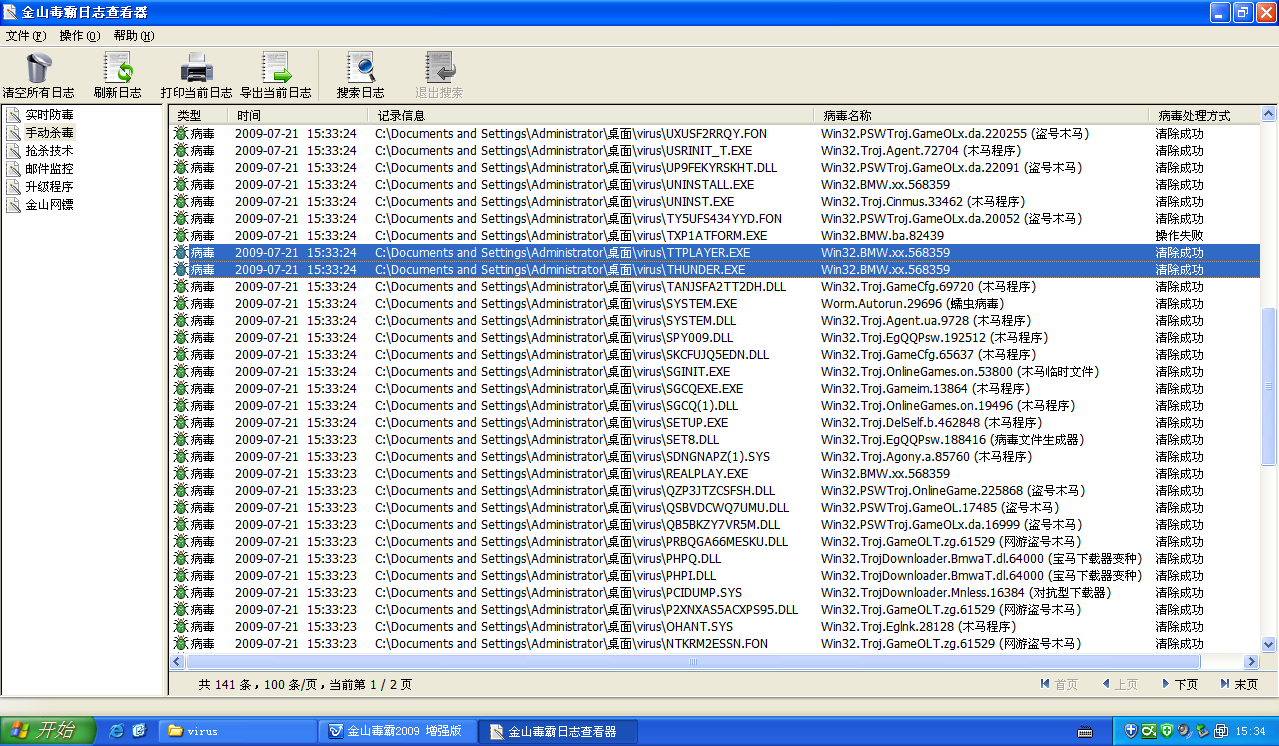Refresh logs with 刷新日志 icon

(118, 68)
